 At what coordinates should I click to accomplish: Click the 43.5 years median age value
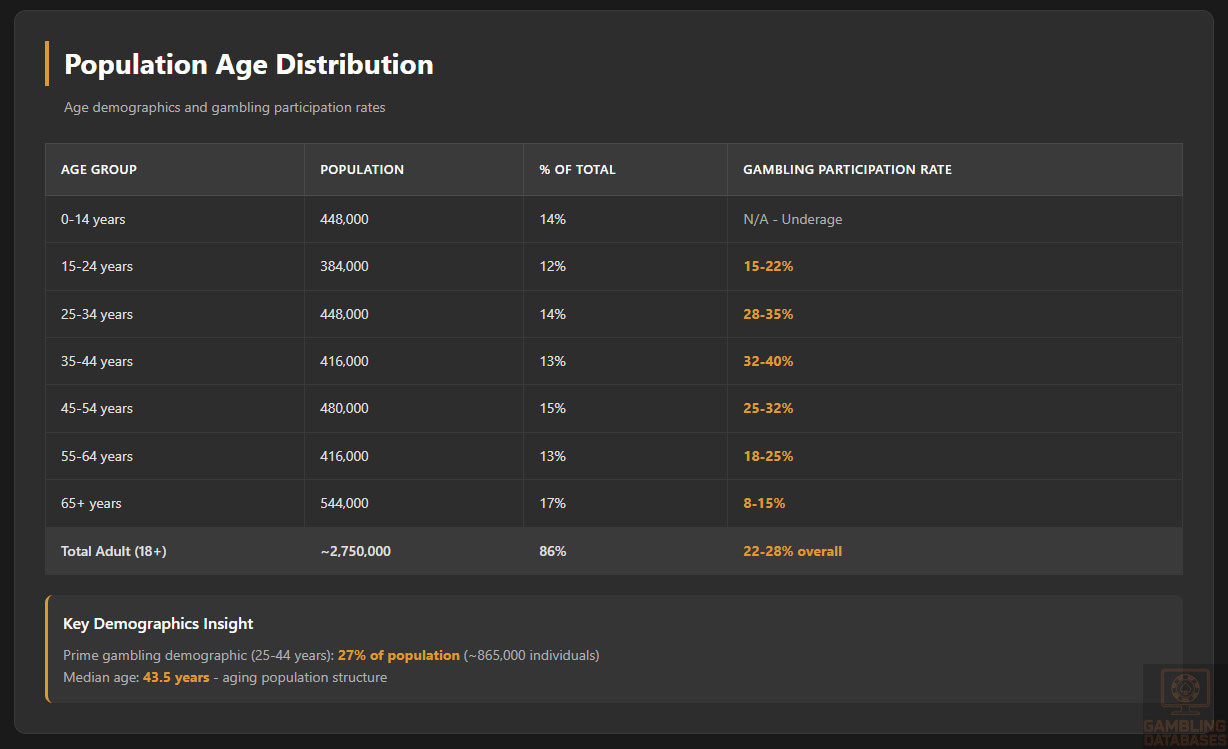pyautogui.click(x=176, y=677)
